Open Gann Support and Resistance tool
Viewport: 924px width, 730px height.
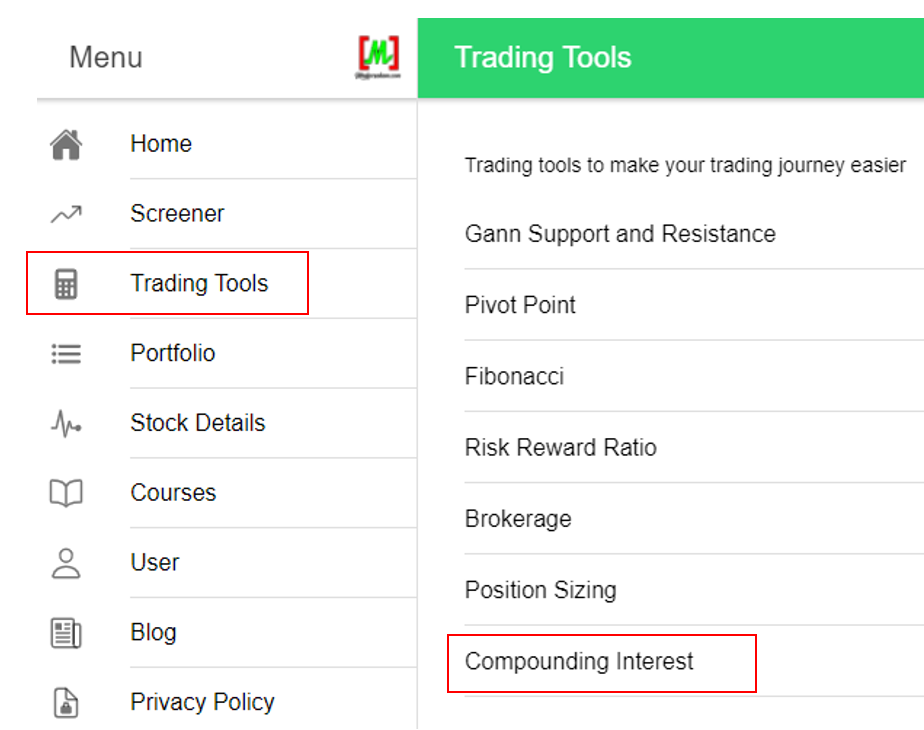[620, 234]
